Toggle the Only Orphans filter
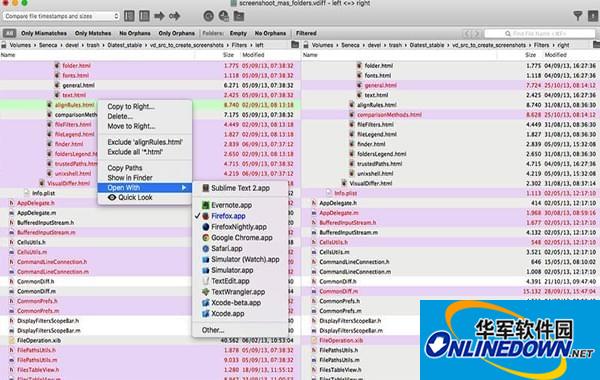600x380 pixels. (x=176, y=33)
